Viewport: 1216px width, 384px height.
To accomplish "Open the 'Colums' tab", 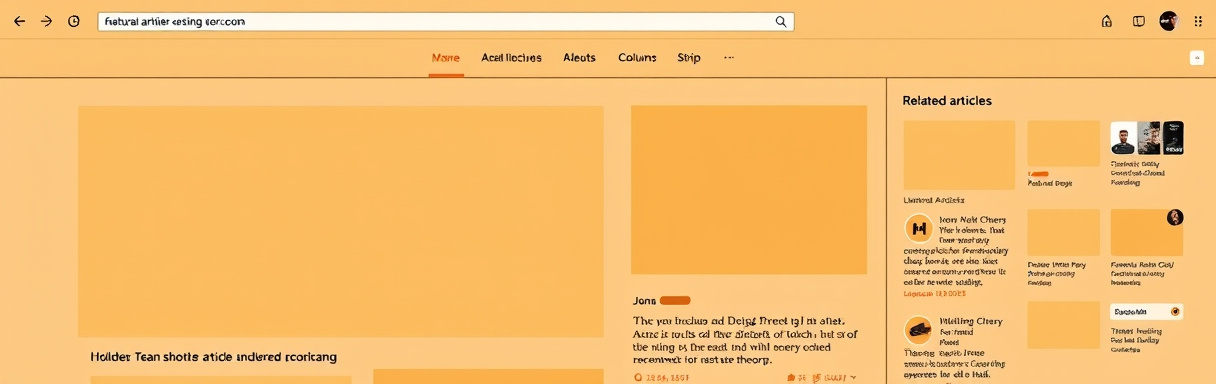I will click(x=637, y=58).
